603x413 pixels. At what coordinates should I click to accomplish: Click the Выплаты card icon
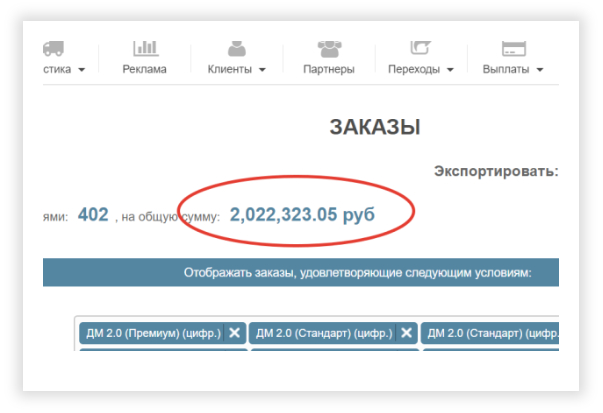[x=513, y=48]
